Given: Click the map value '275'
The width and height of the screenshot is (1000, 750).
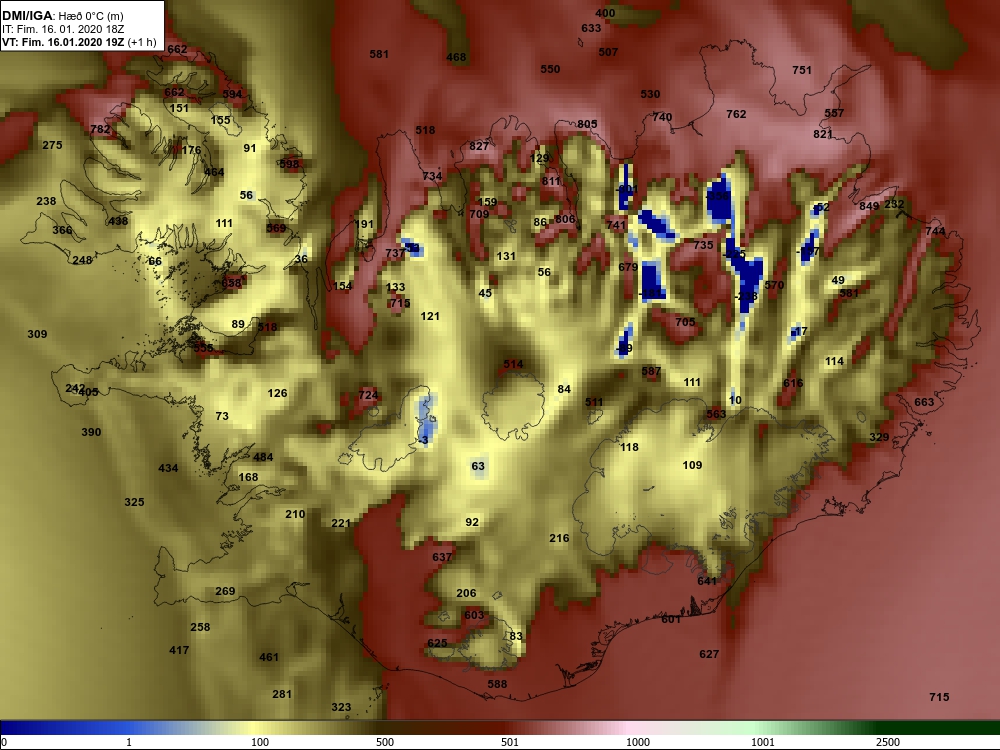Looking at the screenshot, I should pos(52,145).
